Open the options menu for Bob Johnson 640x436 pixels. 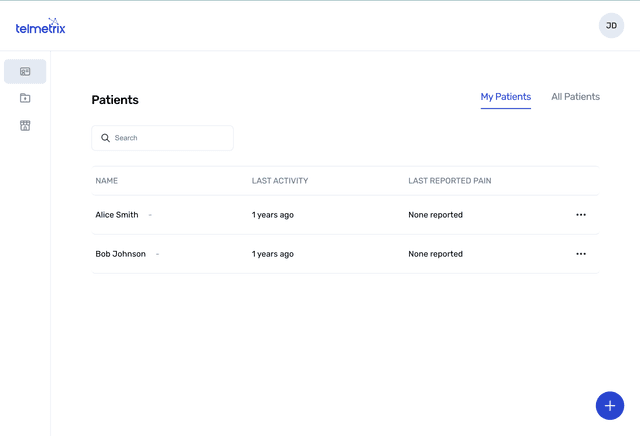[581, 254]
